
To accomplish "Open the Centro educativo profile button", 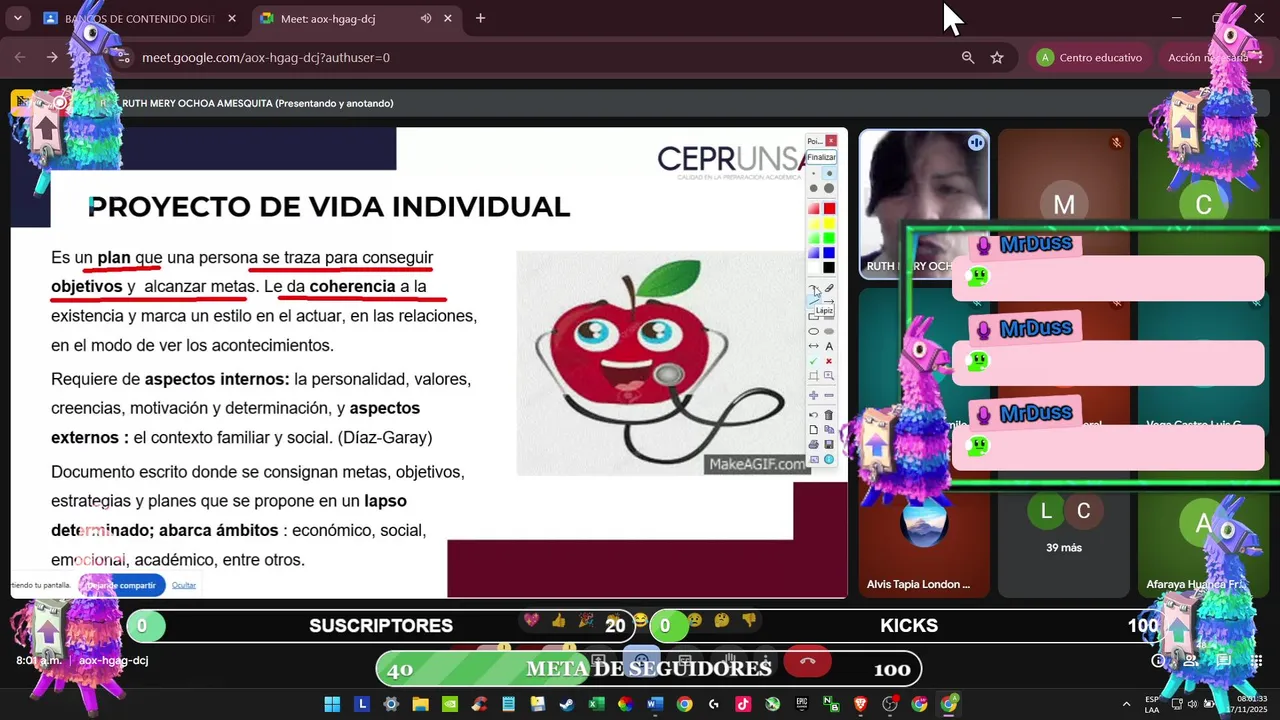I will [1089, 58].
